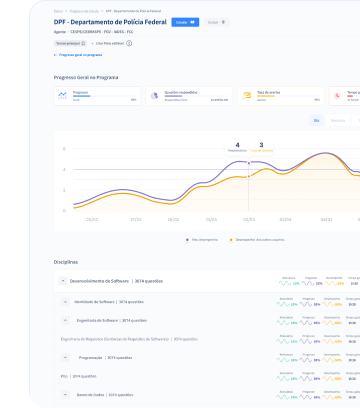Screen dimensions: 360x408
Task: Click orange Desempenho sparkline in Banco de Dados row
Action: (328, 397)
